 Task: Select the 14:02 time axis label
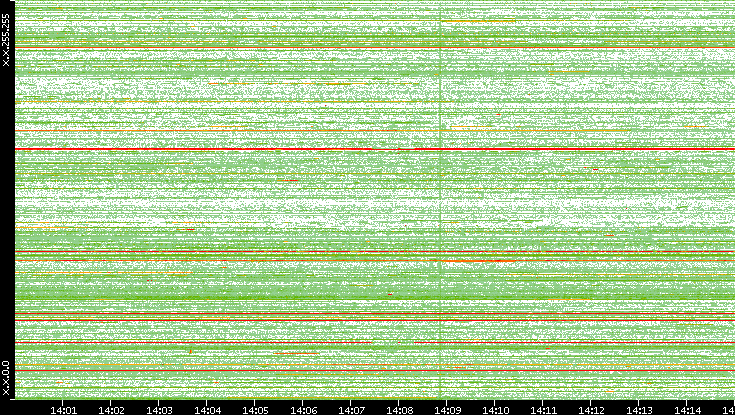pos(111,410)
